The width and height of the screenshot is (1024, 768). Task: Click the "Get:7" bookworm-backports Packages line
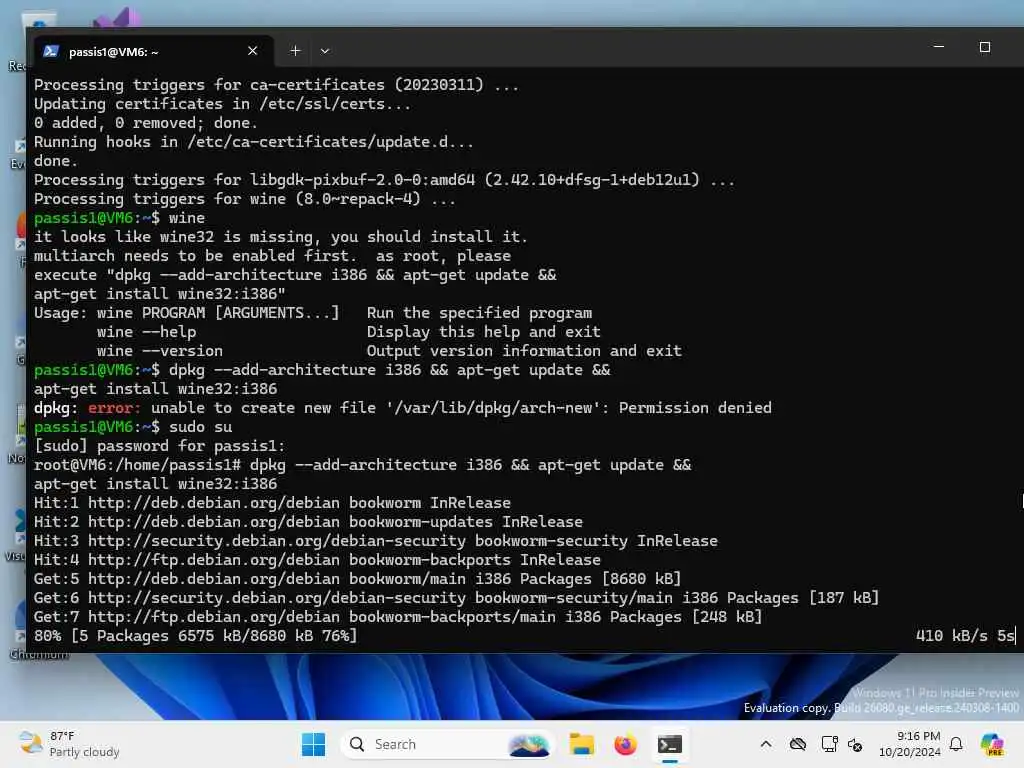coord(398,616)
